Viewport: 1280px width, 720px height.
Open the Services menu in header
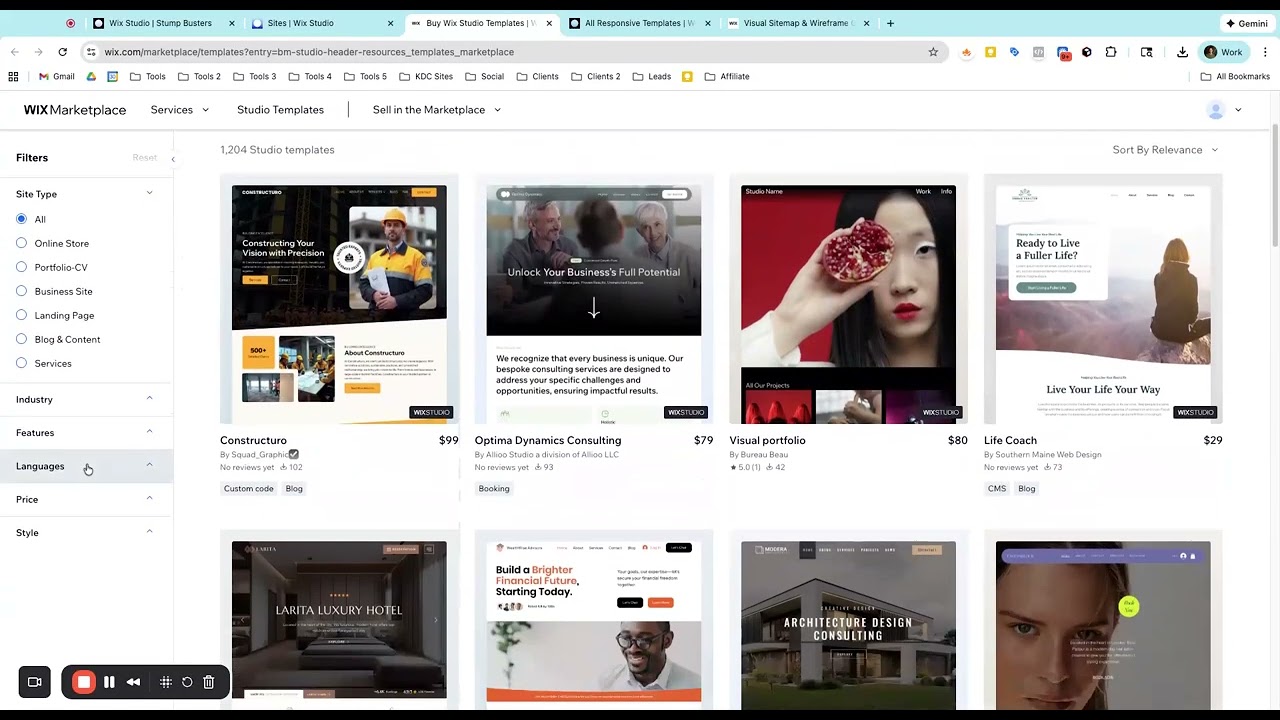180,110
